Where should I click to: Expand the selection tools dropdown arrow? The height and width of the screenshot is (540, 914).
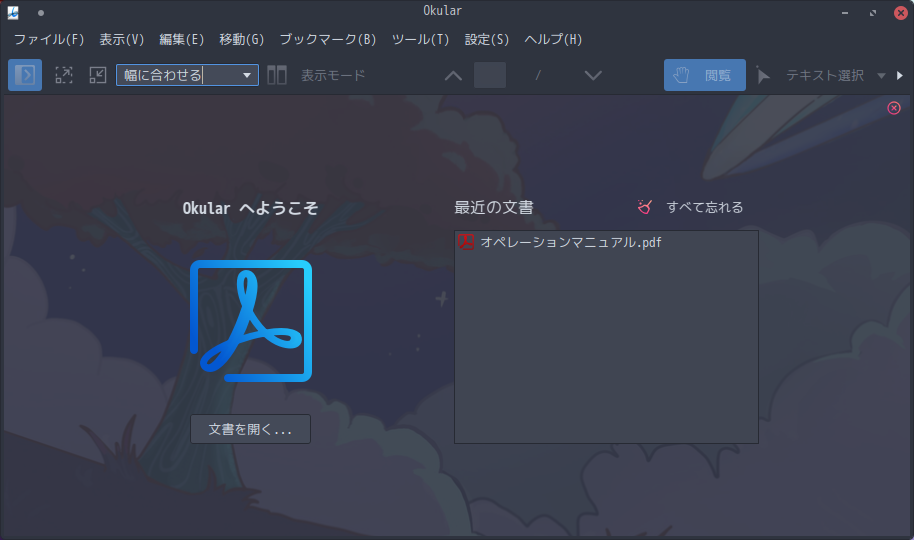(x=881, y=76)
